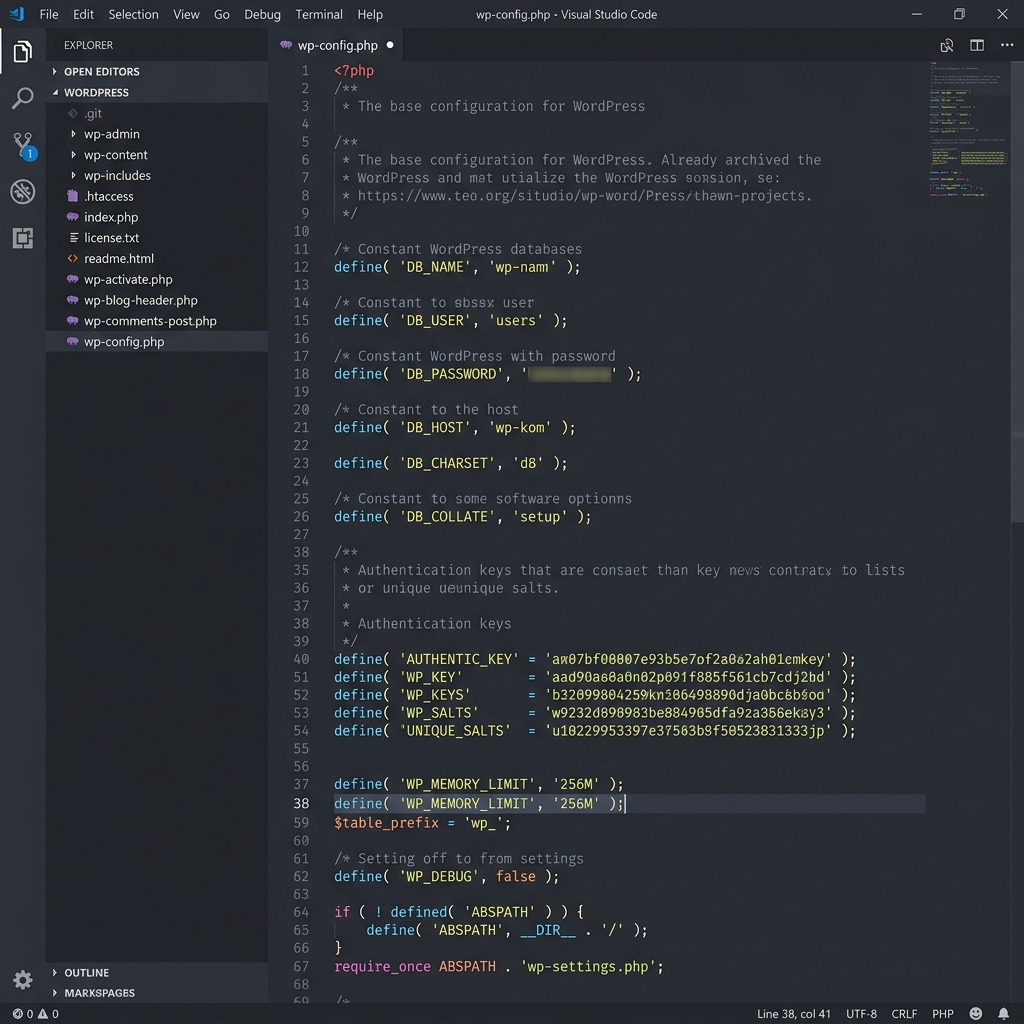Click the 'DB_HOST' string on line 21

click(x=434, y=427)
